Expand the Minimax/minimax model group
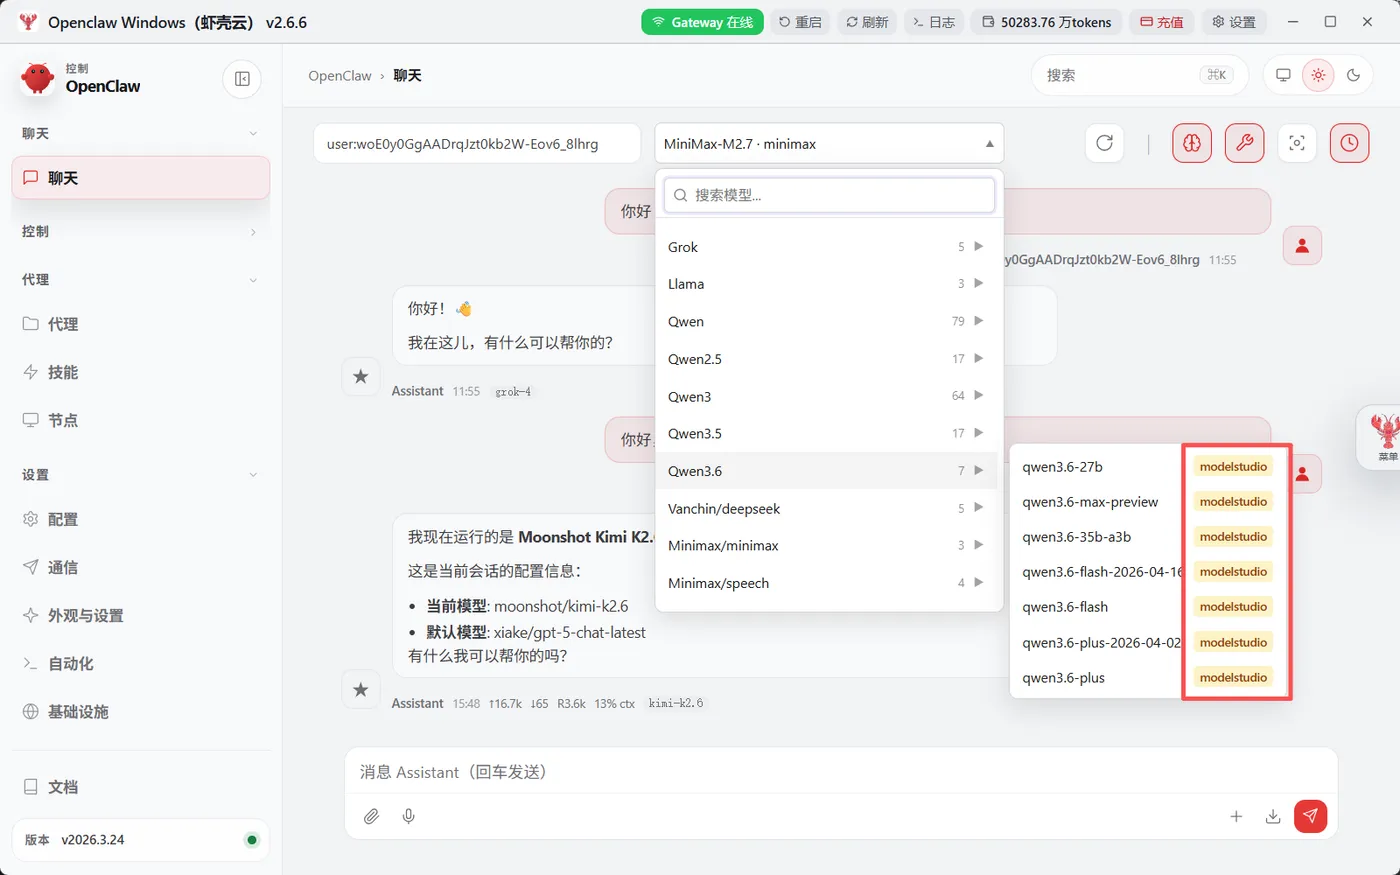 (827, 545)
